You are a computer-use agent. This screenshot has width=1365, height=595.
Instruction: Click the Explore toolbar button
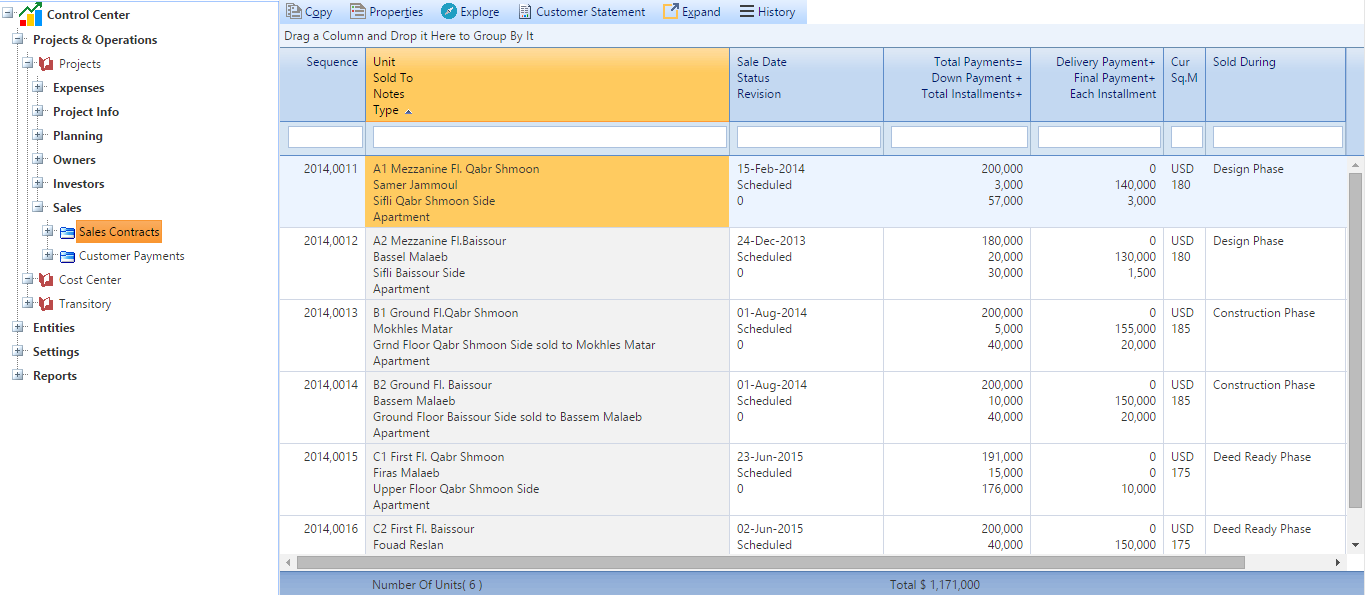(470, 12)
